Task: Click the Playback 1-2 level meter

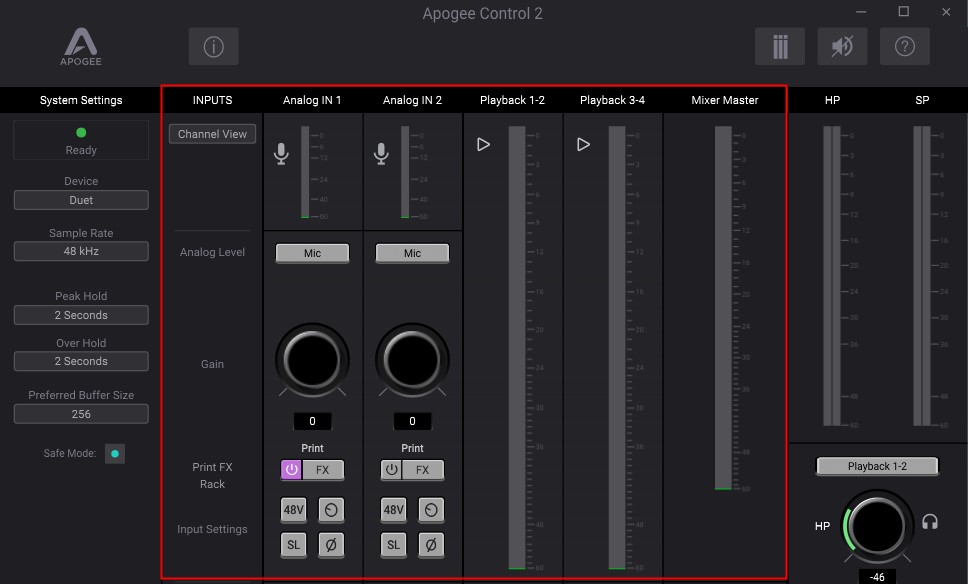Action: 517,348
